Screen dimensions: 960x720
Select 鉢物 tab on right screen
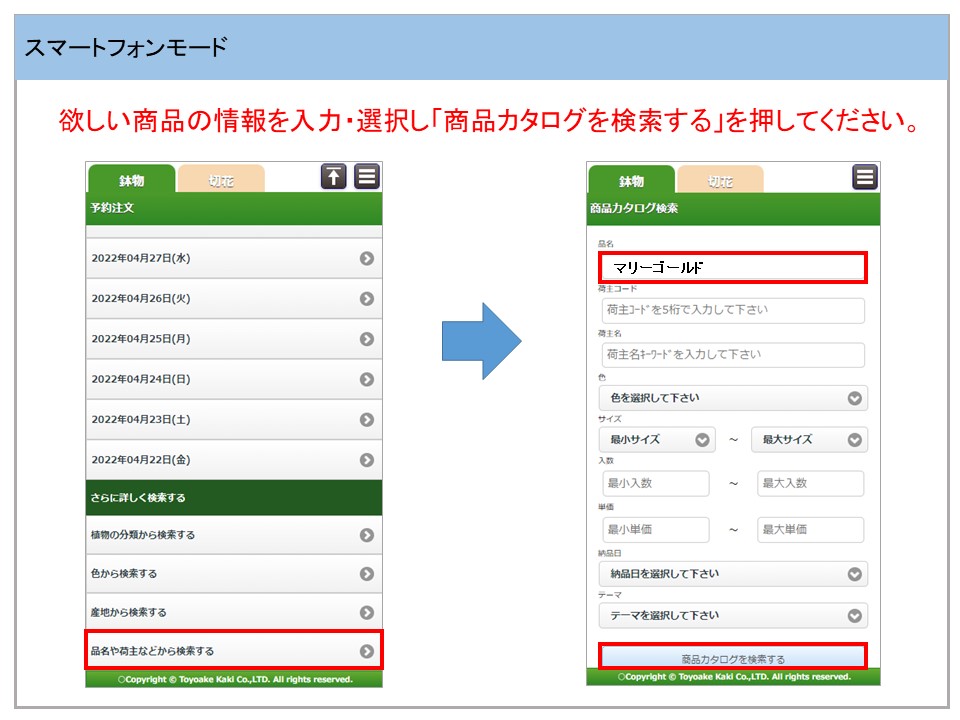point(631,181)
